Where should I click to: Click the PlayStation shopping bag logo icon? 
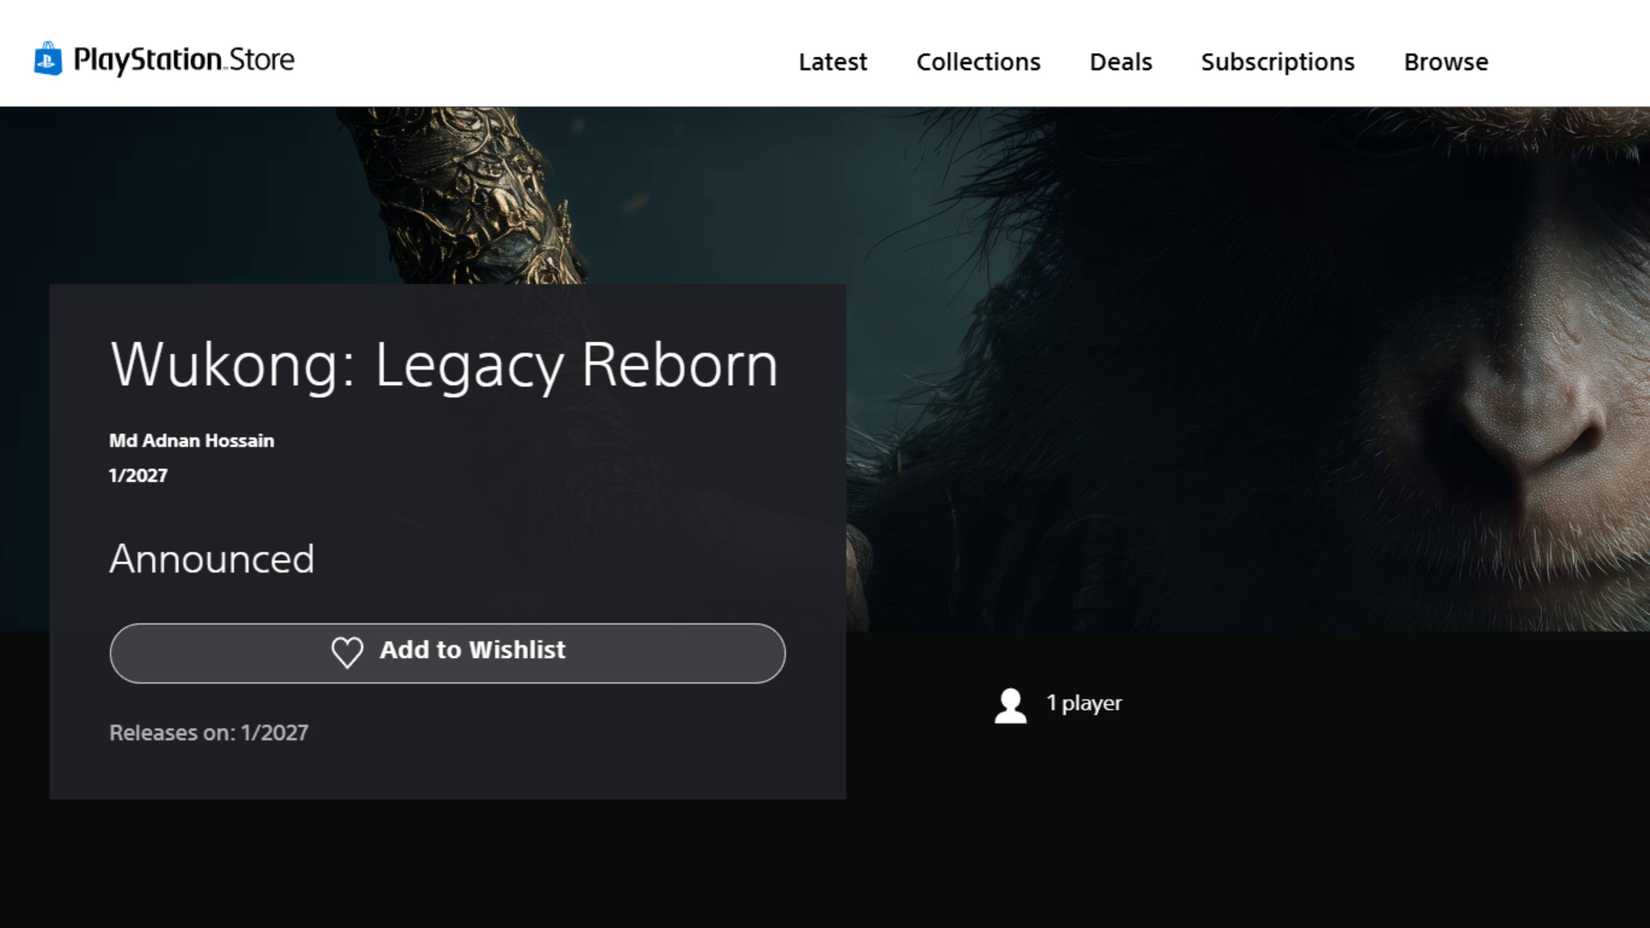tap(45, 59)
